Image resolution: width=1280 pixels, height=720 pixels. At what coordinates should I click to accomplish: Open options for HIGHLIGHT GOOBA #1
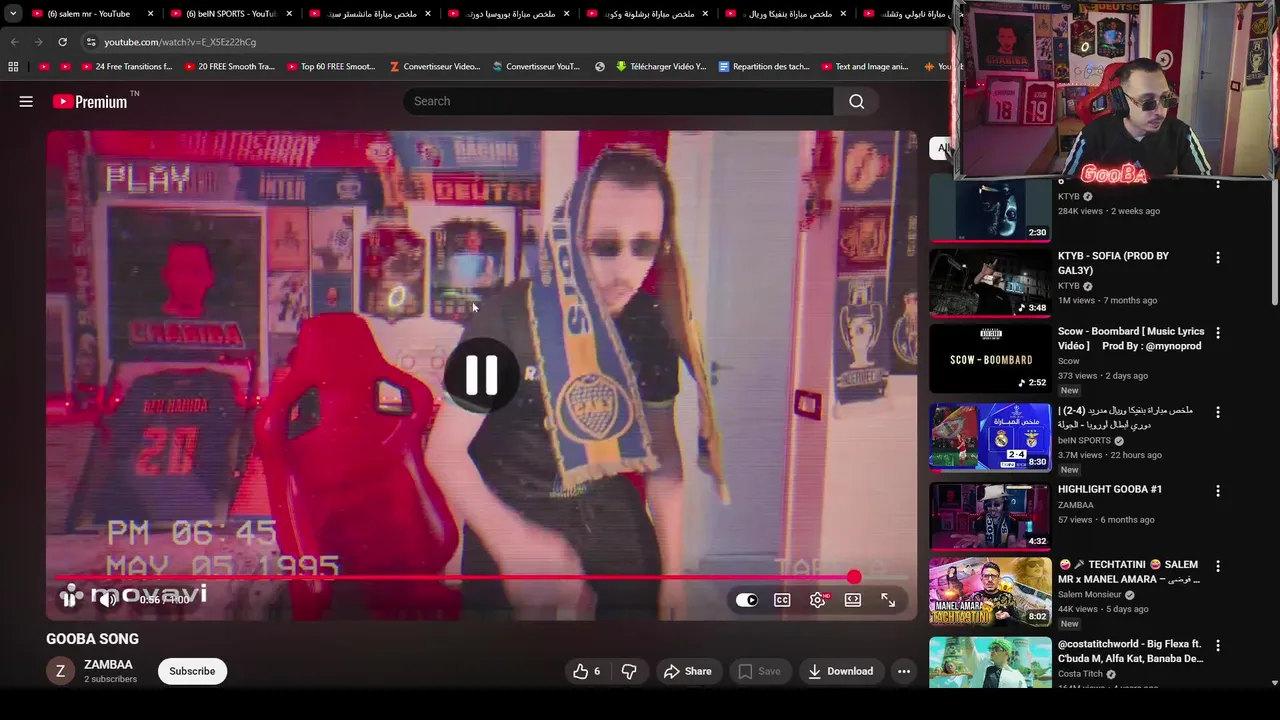click(1217, 491)
